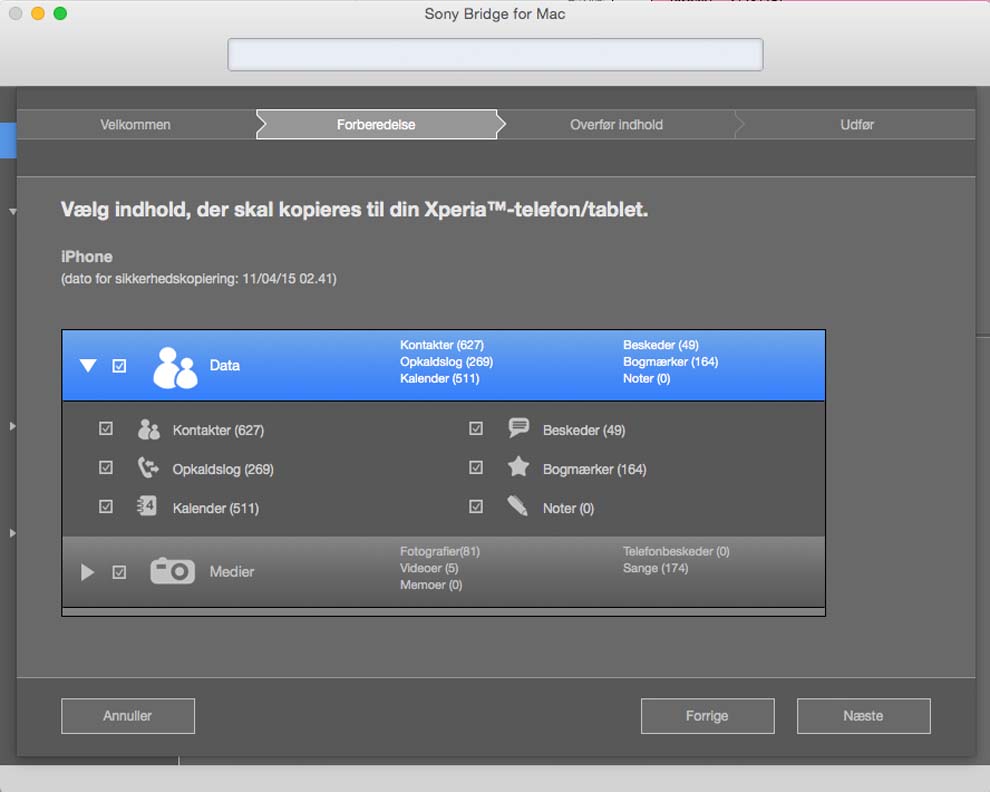
Task: Uncheck the Kontakter (627) checkbox
Action: click(106, 428)
